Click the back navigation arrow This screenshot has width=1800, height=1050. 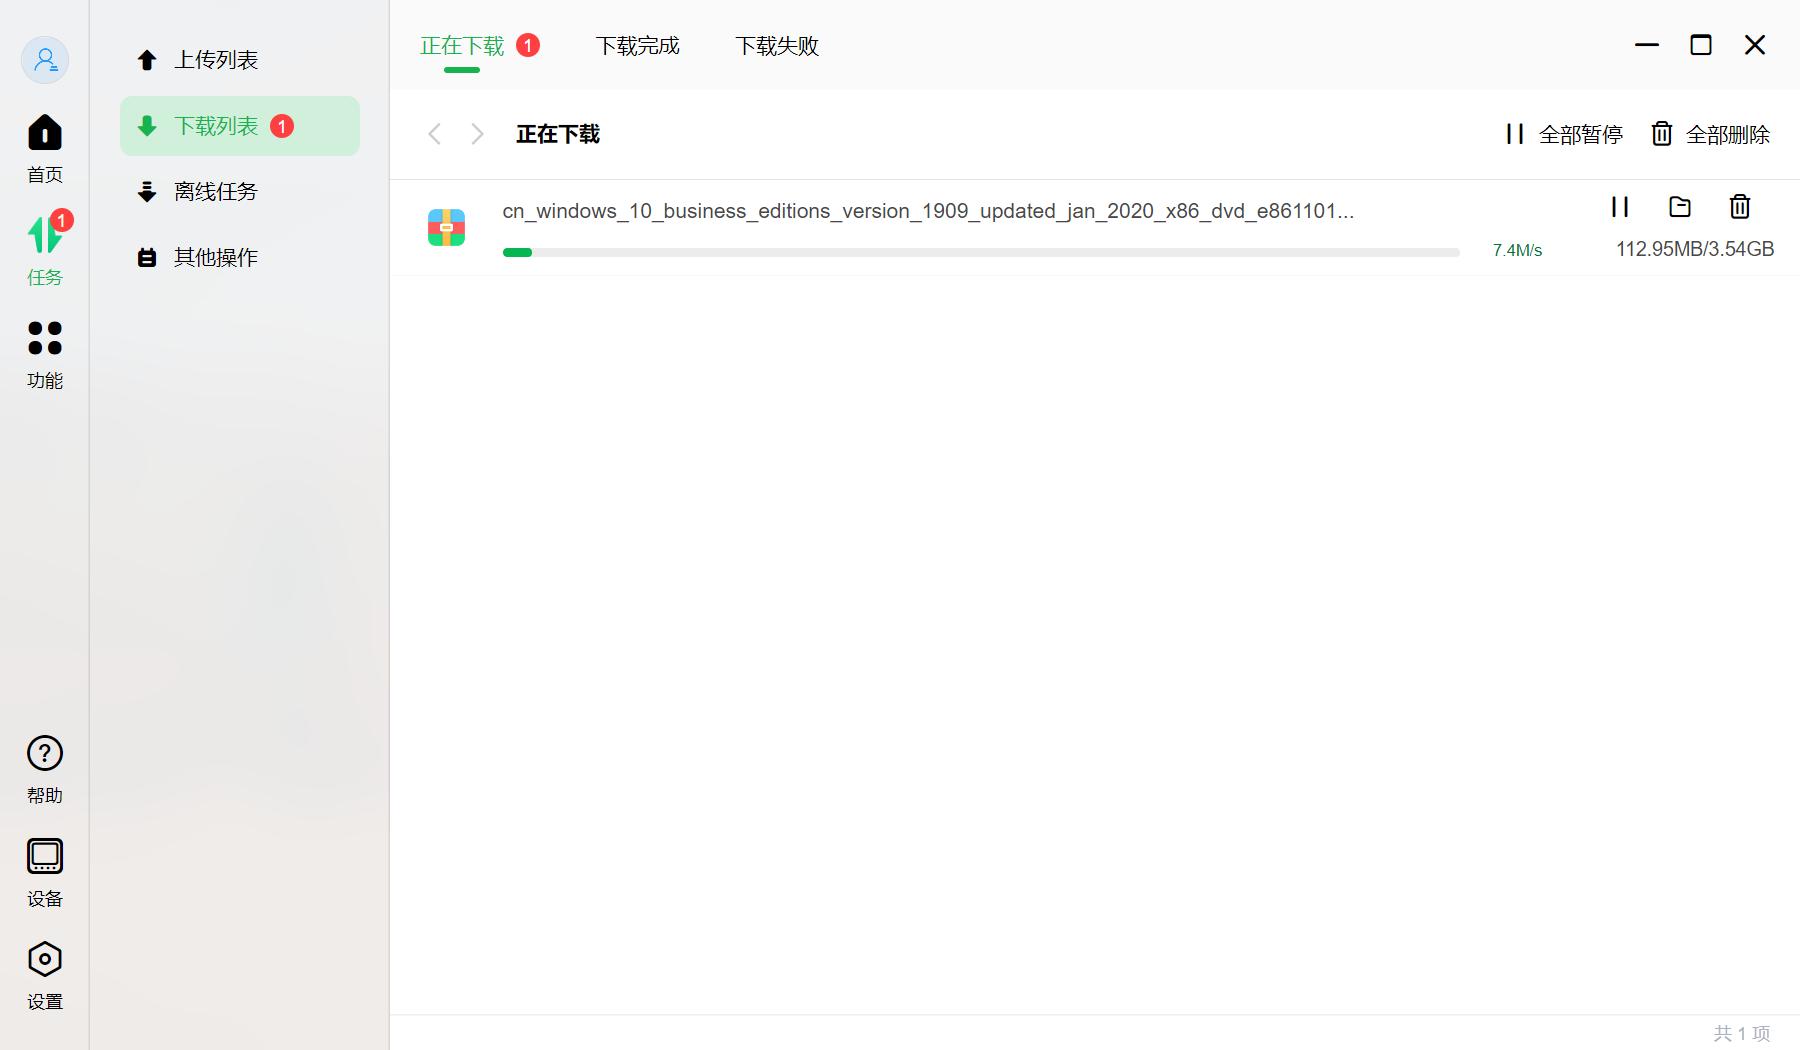[435, 134]
